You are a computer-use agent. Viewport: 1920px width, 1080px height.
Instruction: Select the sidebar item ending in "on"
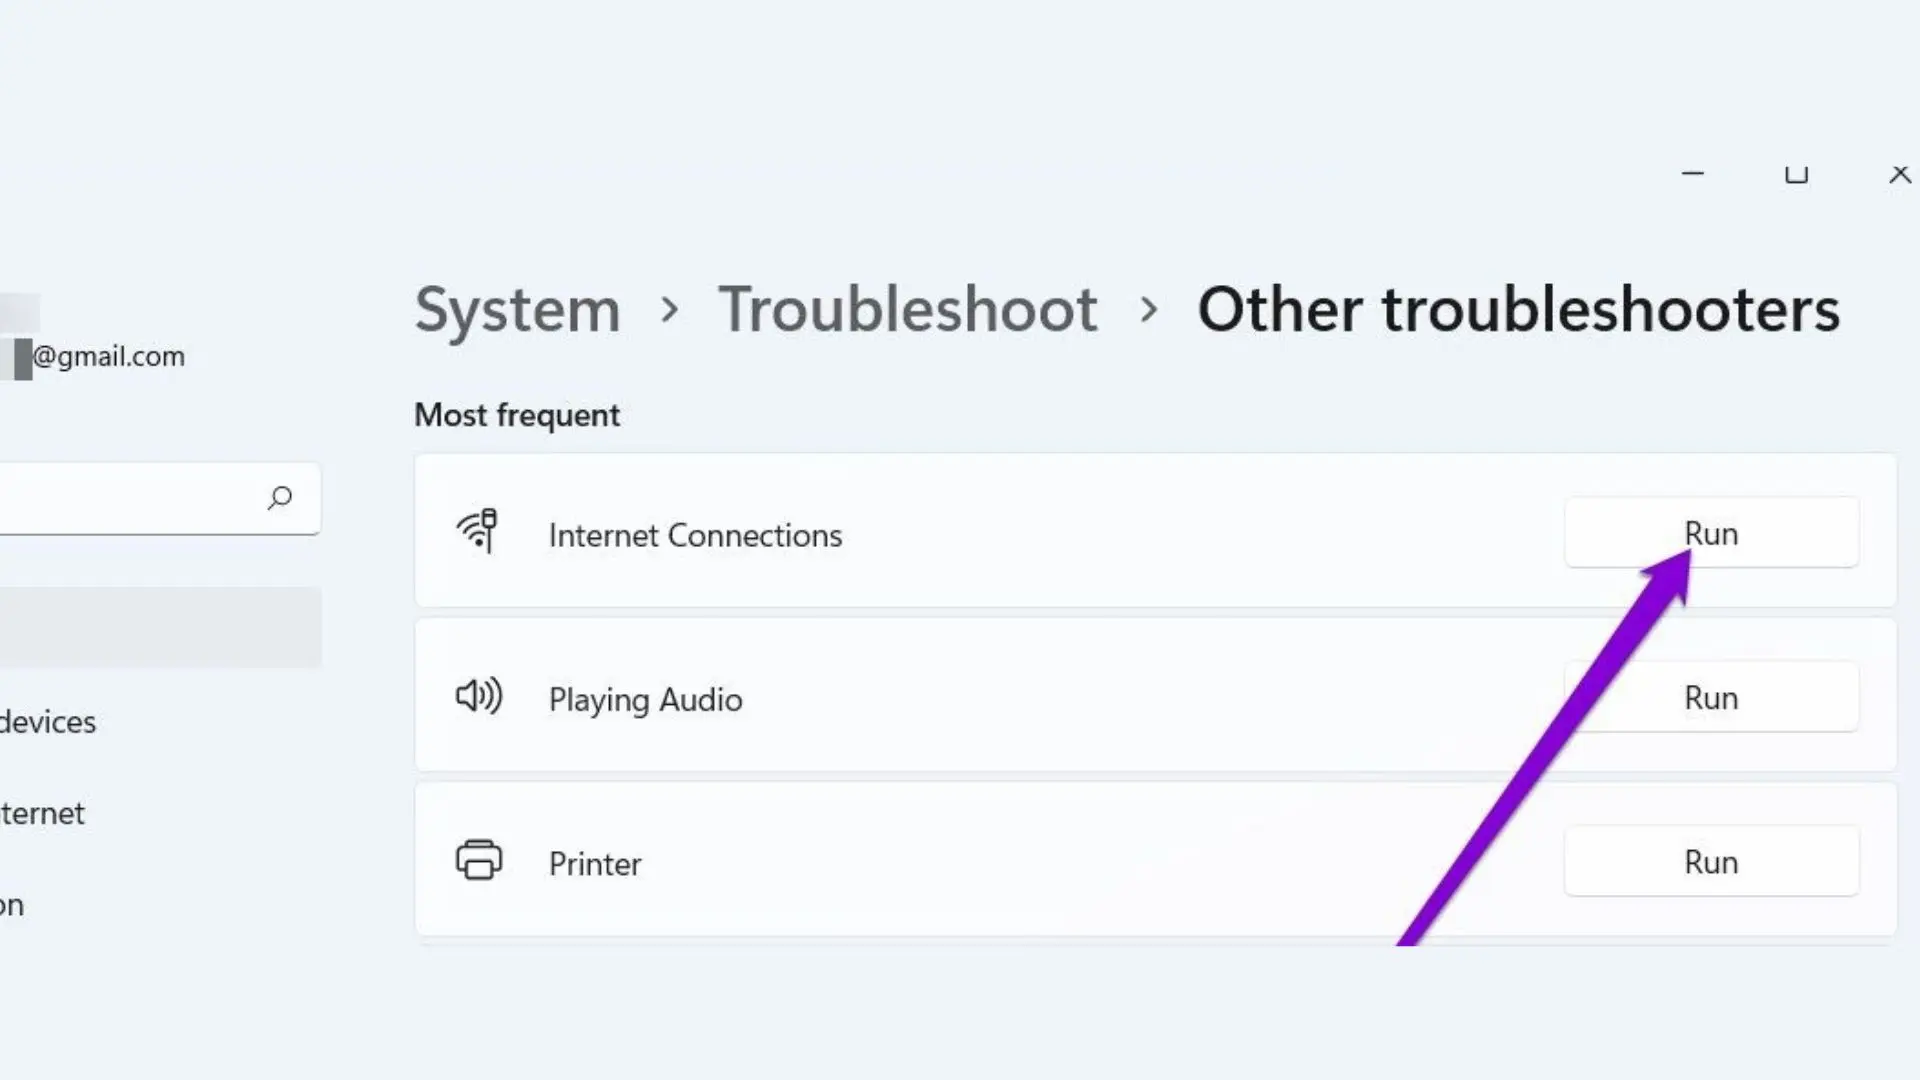click(12, 905)
